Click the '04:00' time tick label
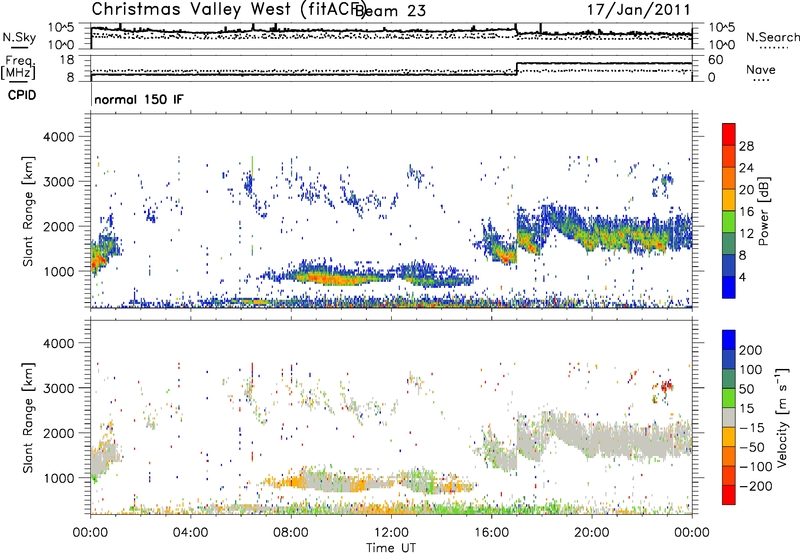The width and height of the screenshot is (800, 554). tap(190, 533)
